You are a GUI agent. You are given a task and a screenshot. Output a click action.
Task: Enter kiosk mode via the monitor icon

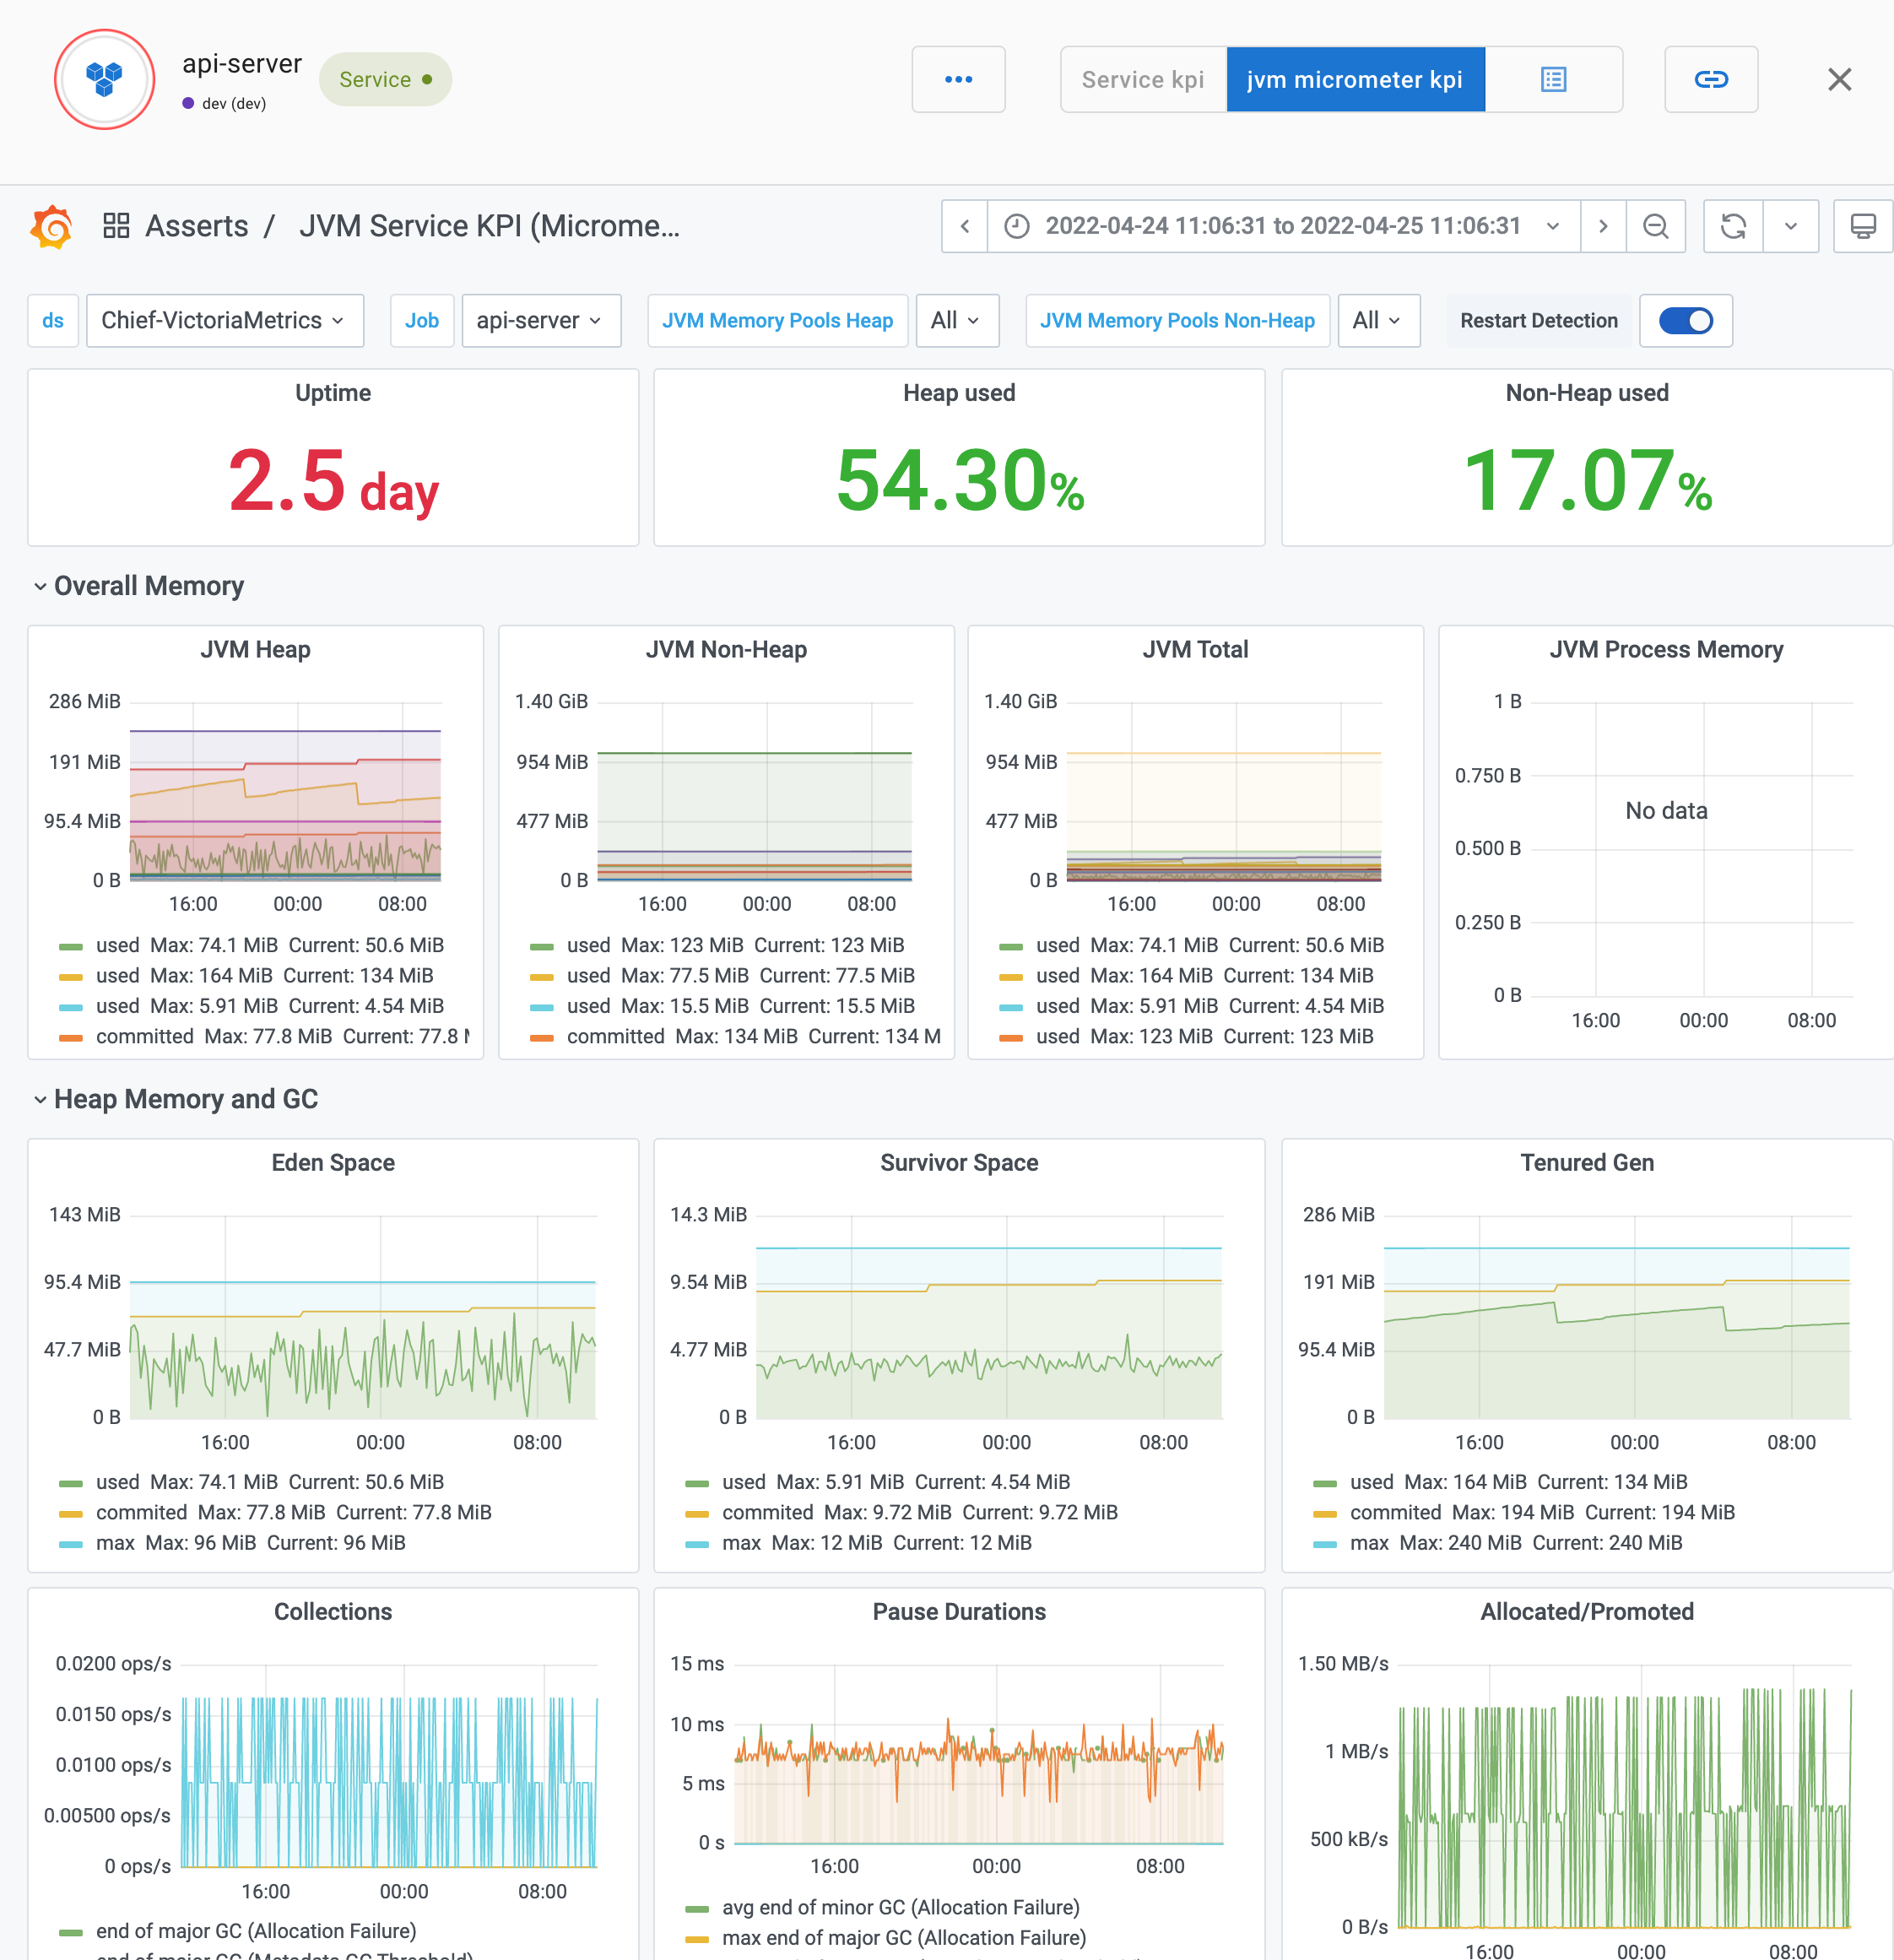click(1862, 226)
